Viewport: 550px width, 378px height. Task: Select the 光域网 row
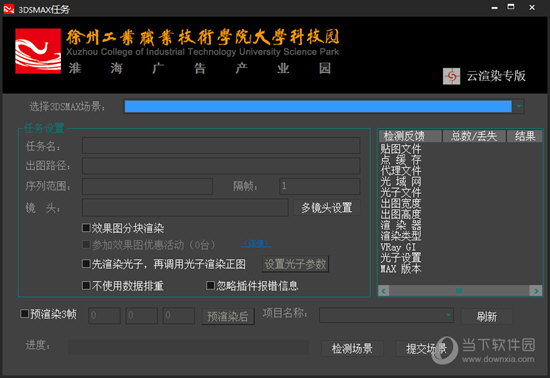point(401,182)
